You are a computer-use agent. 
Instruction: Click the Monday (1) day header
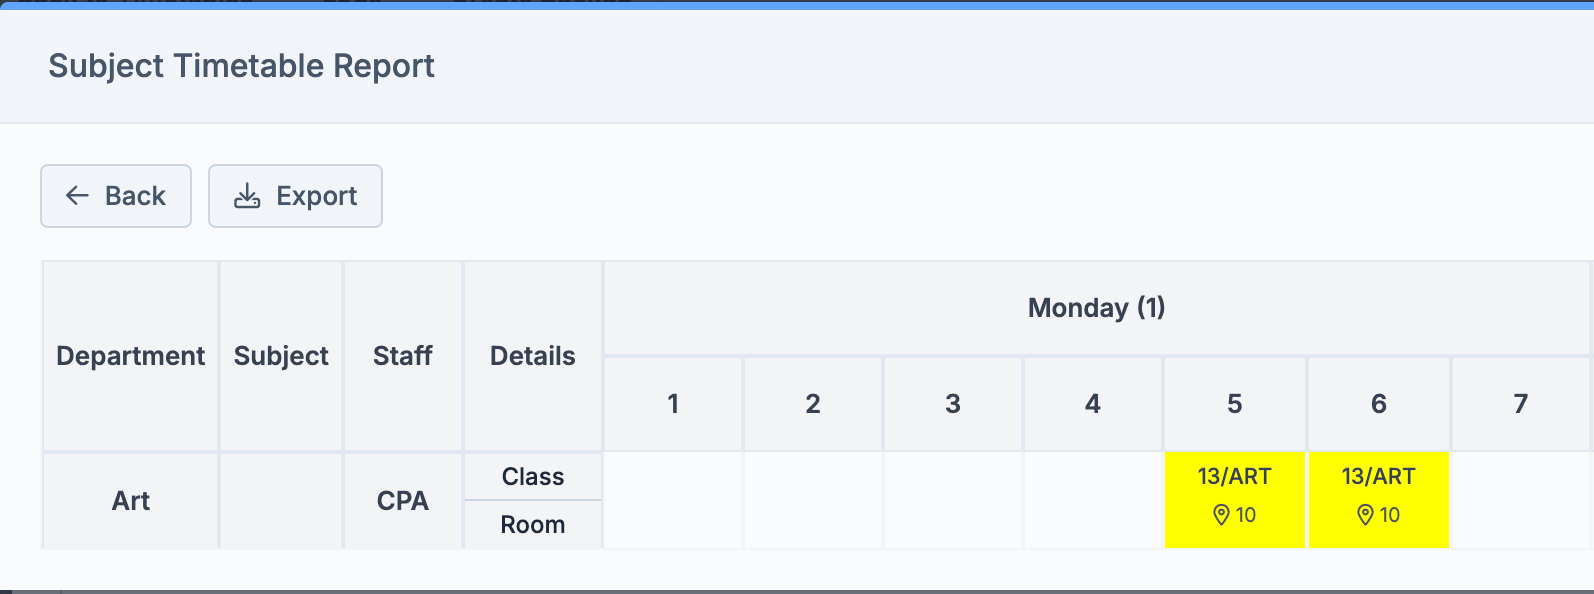(x=1096, y=308)
